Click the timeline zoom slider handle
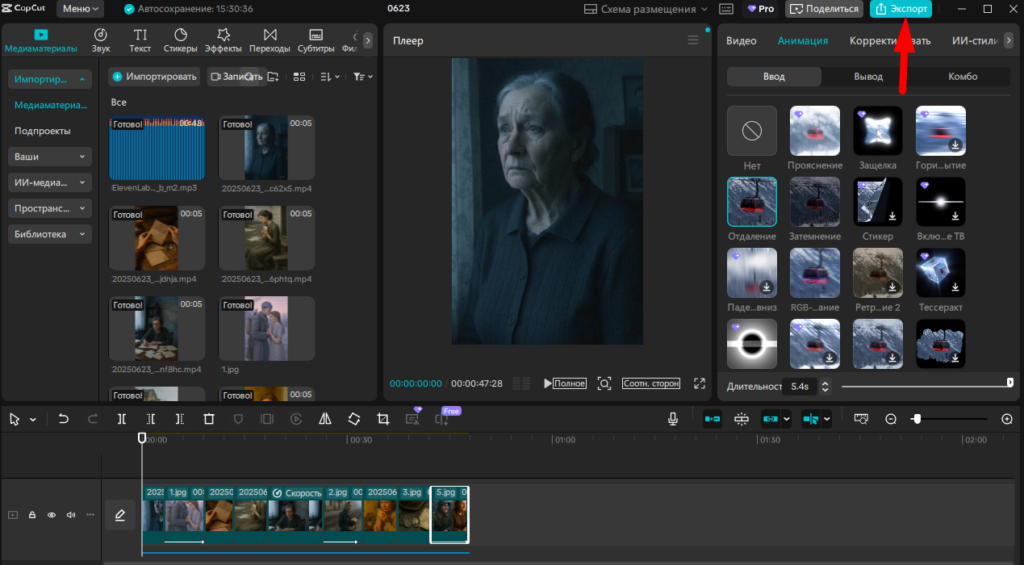 917,419
